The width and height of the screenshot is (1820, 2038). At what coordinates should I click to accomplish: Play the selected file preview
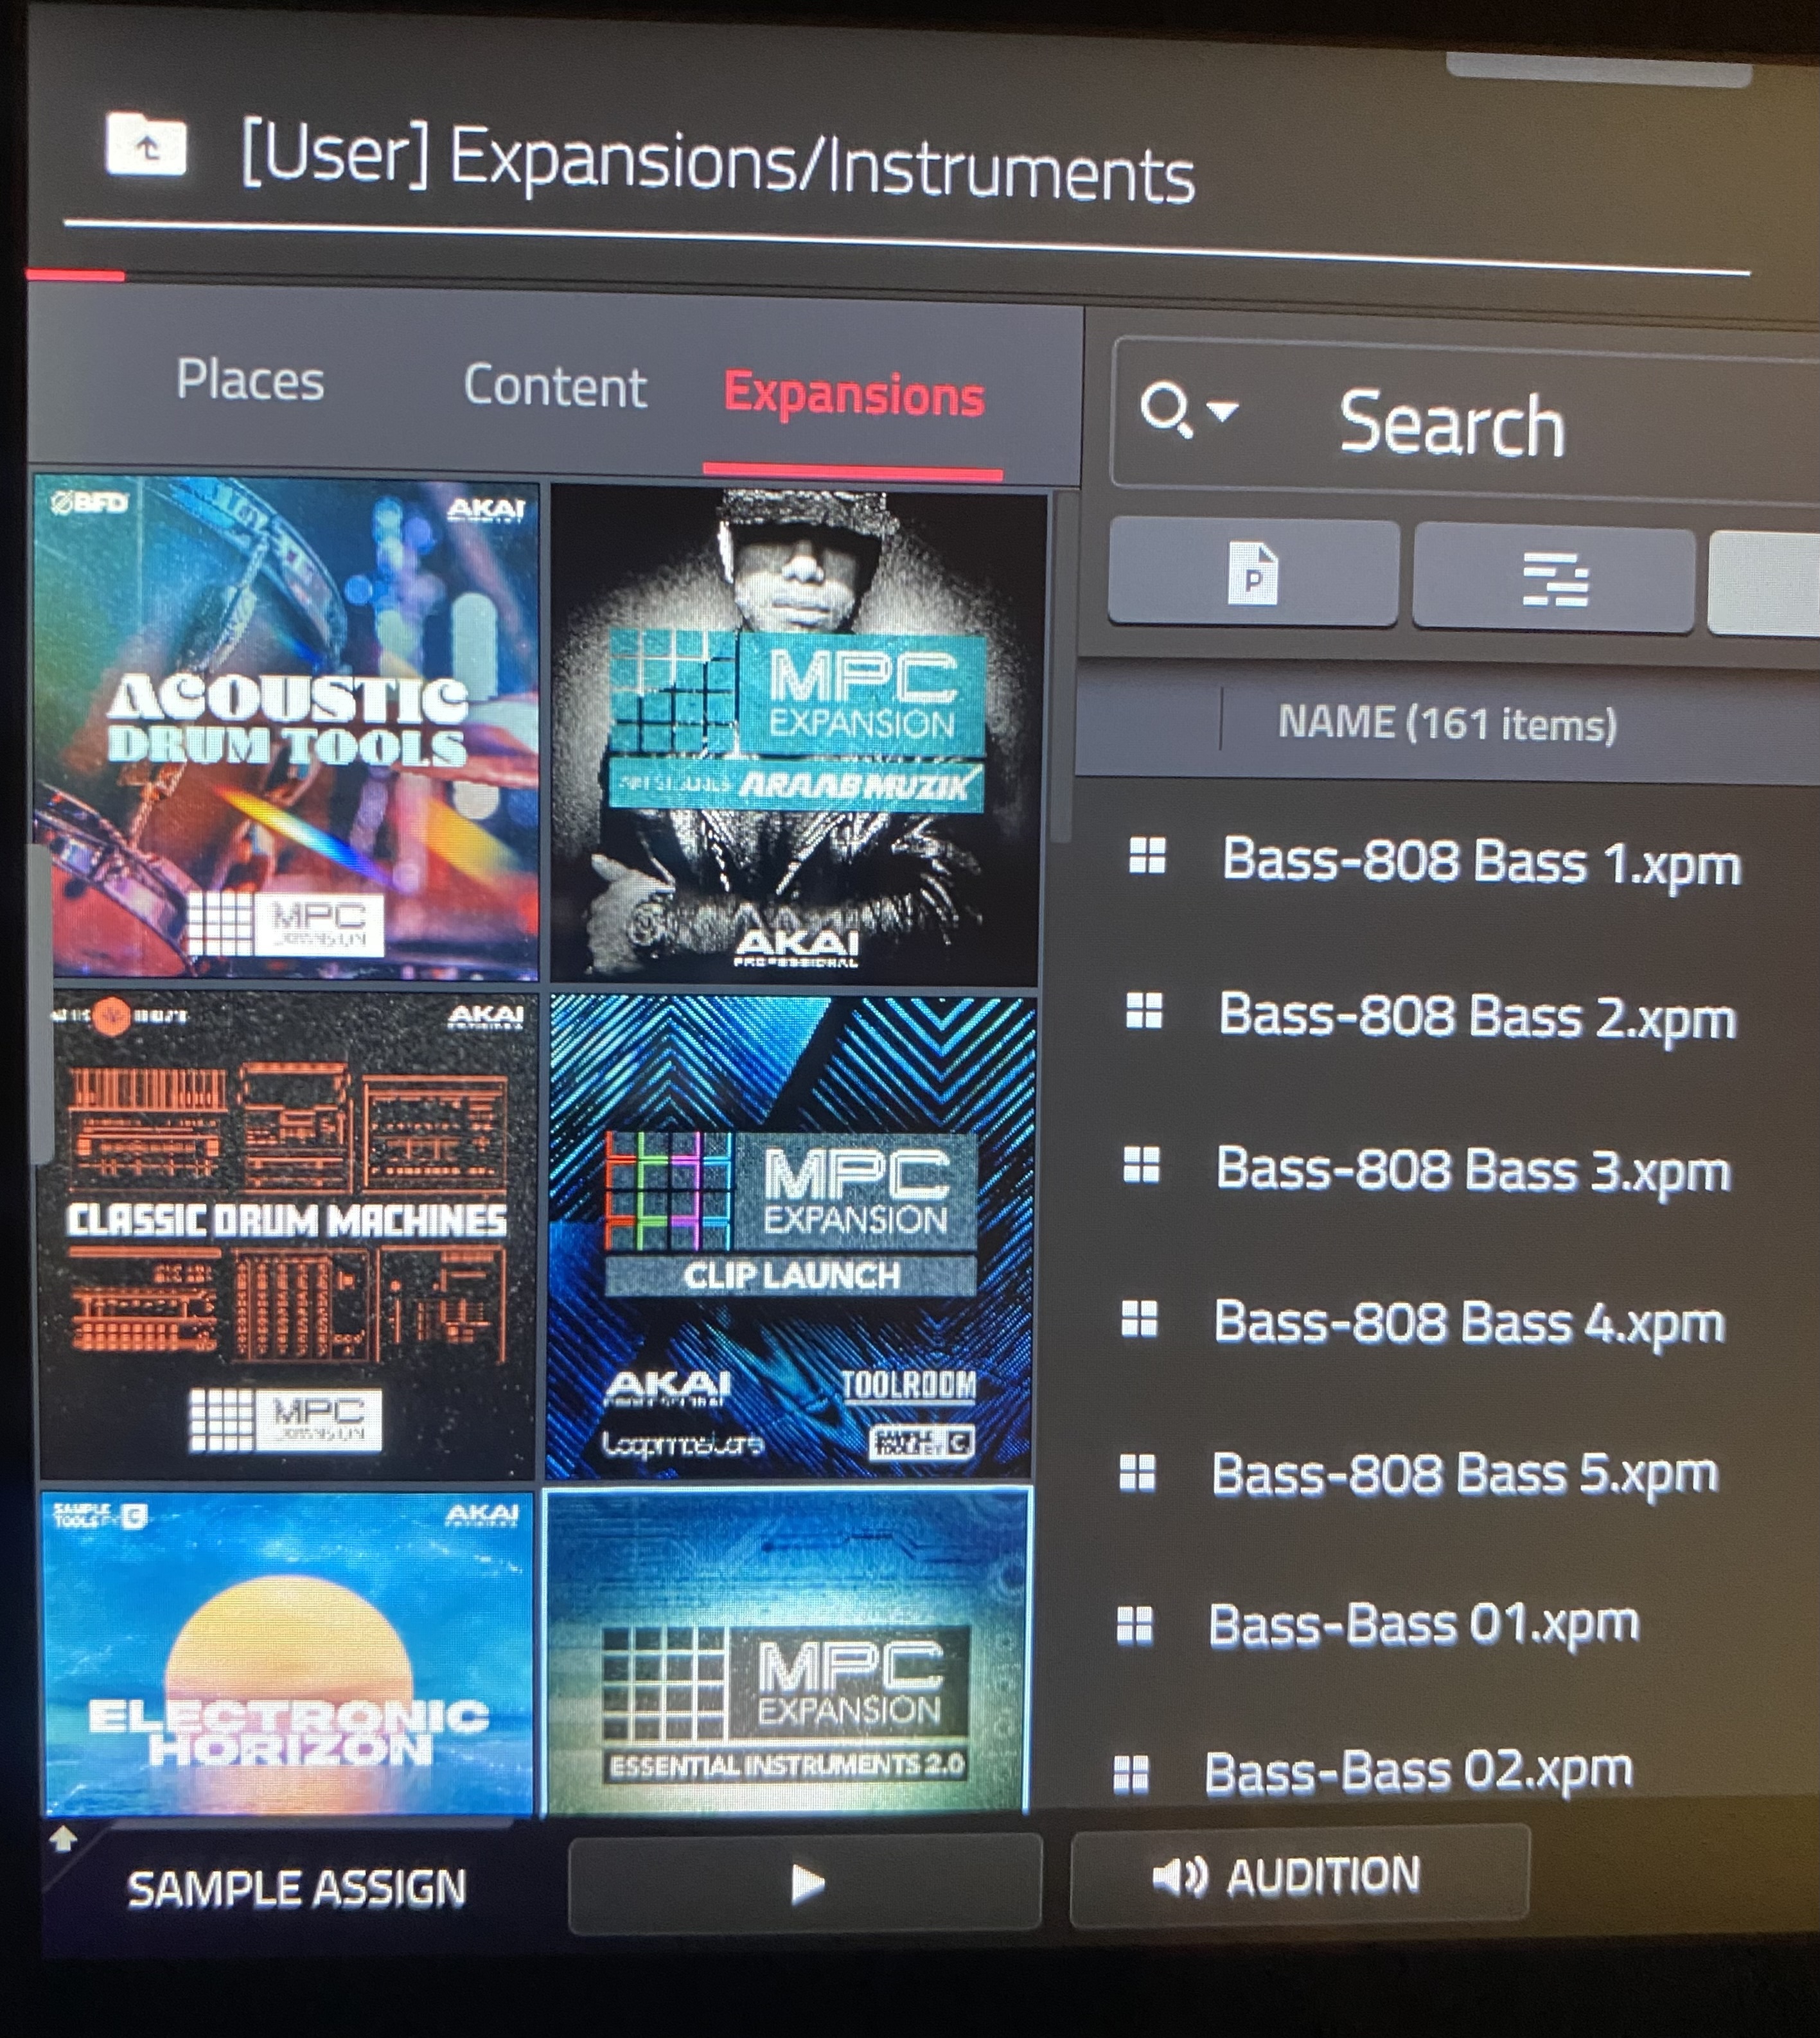805,1883
